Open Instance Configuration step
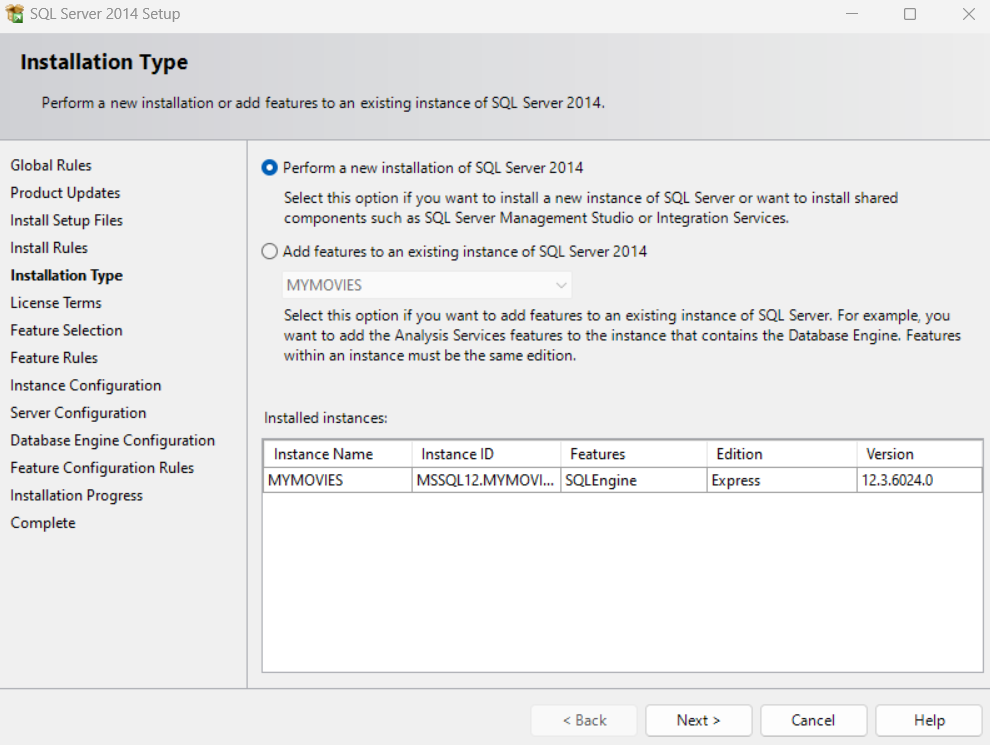 [86, 385]
